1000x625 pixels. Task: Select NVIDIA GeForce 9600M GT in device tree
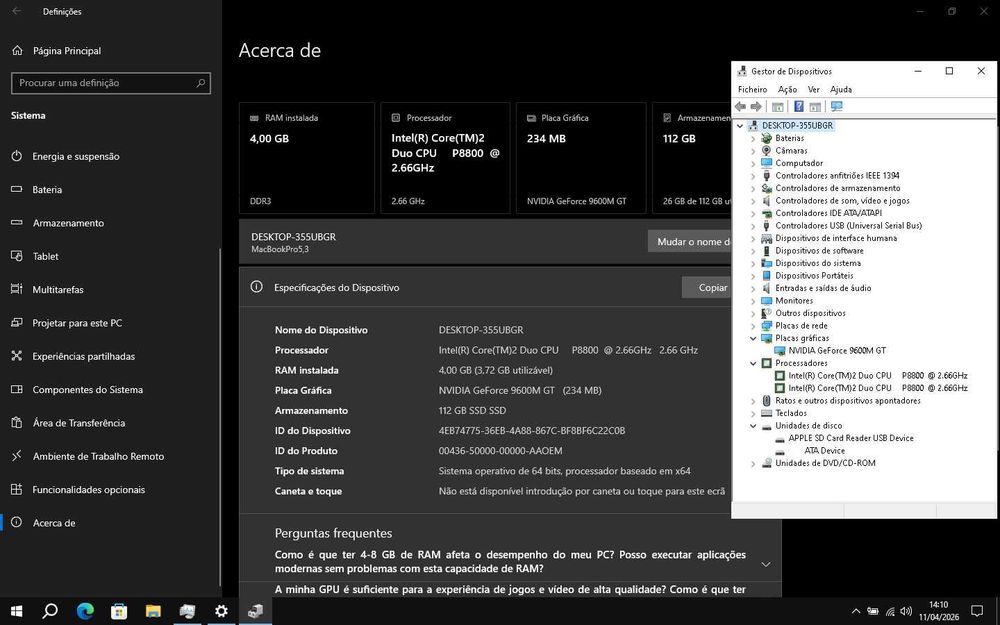pos(836,351)
